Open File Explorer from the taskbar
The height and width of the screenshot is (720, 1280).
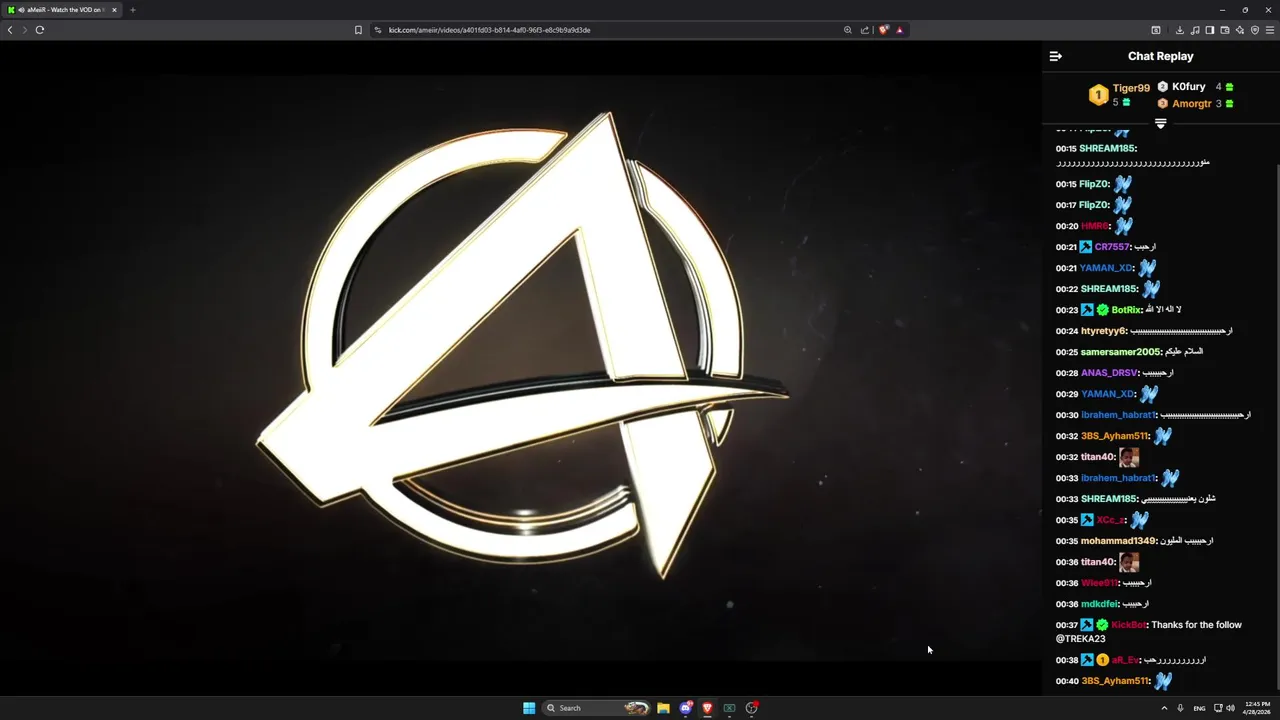pos(663,708)
